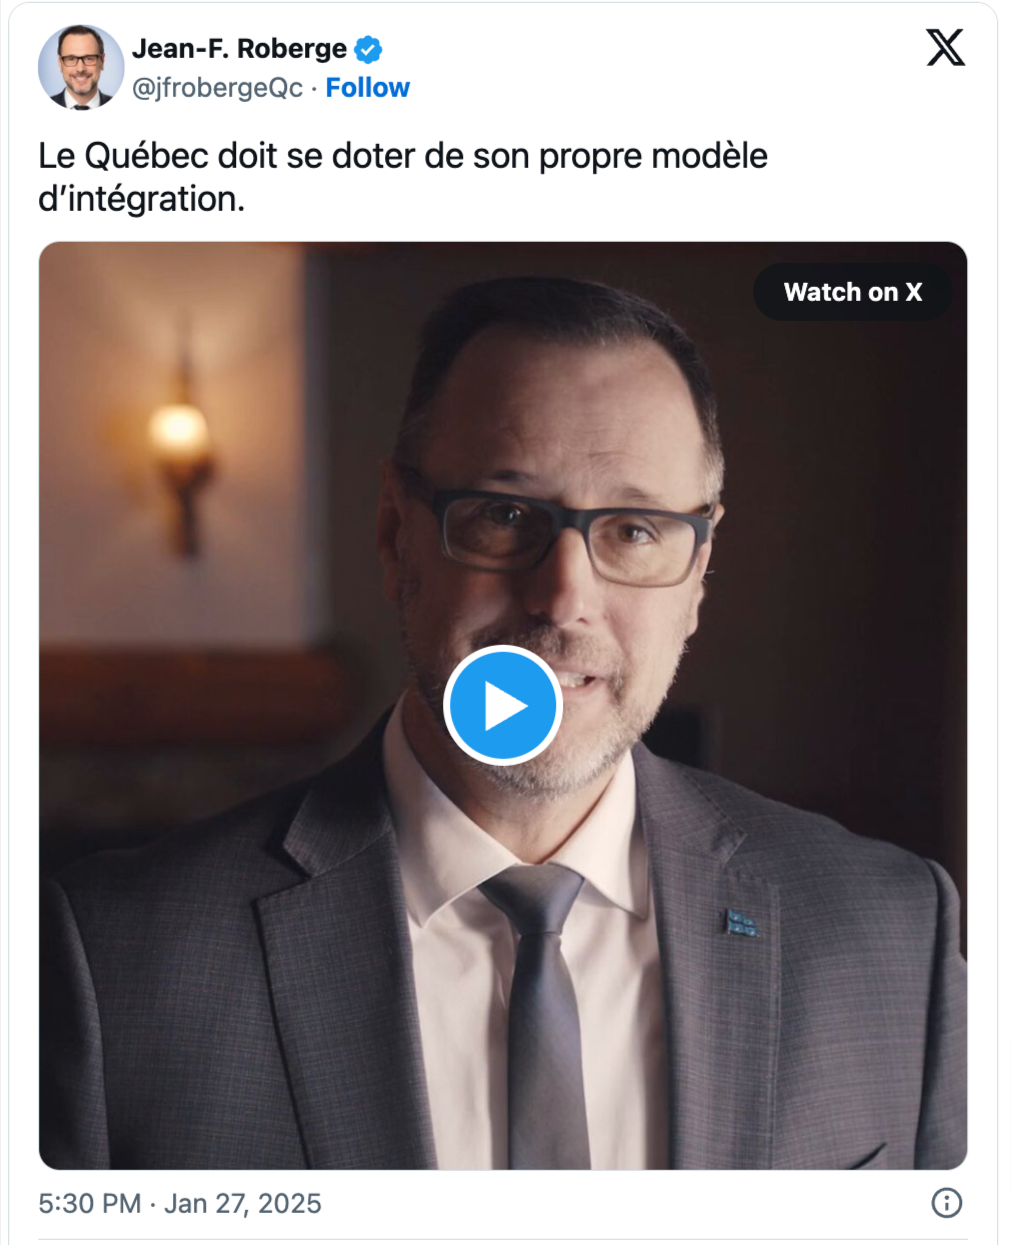1011x1245 pixels.
Task: Click the info icon below the video
Action: tap(946, 1202)
